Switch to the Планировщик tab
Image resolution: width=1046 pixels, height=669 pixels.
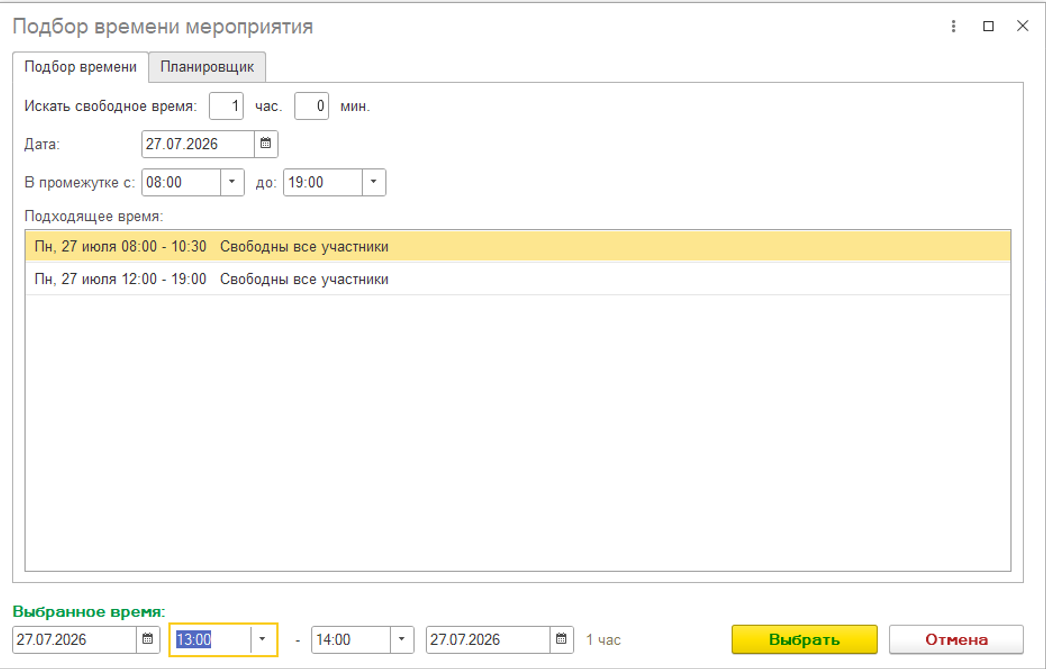(x=207, y=67)
